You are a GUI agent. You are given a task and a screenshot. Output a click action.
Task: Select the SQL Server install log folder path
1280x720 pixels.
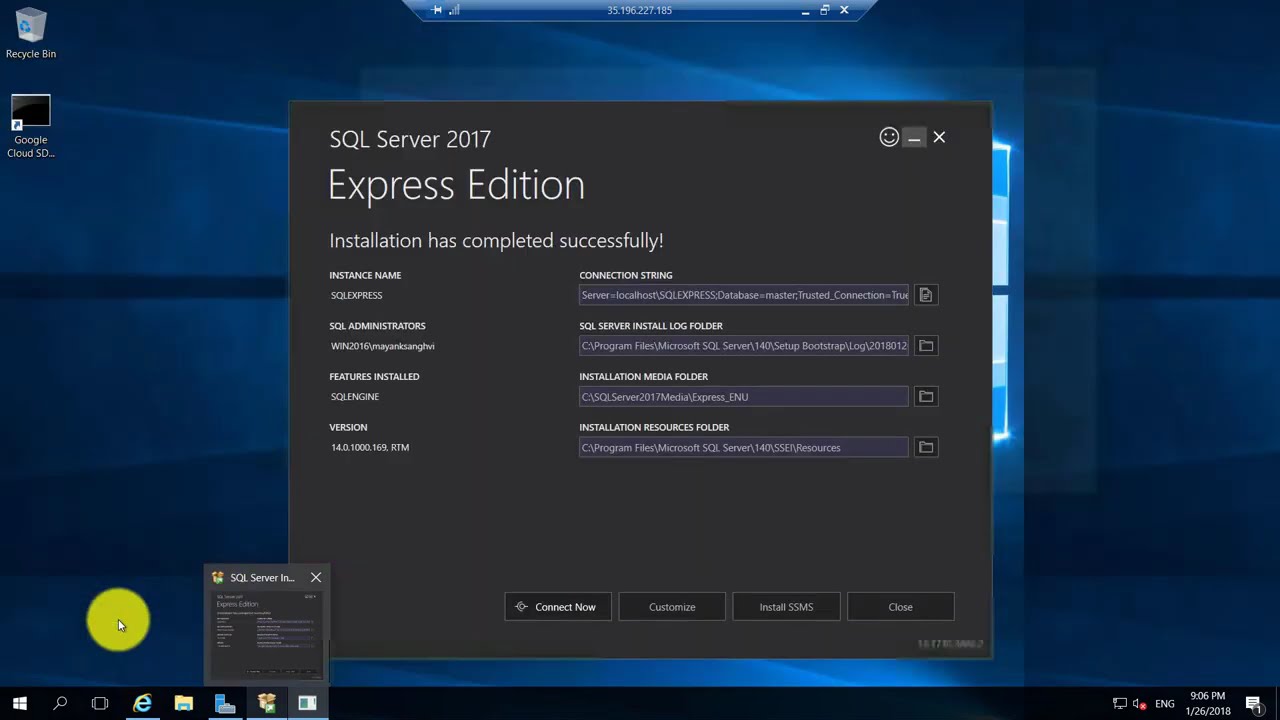click(744, 346)
